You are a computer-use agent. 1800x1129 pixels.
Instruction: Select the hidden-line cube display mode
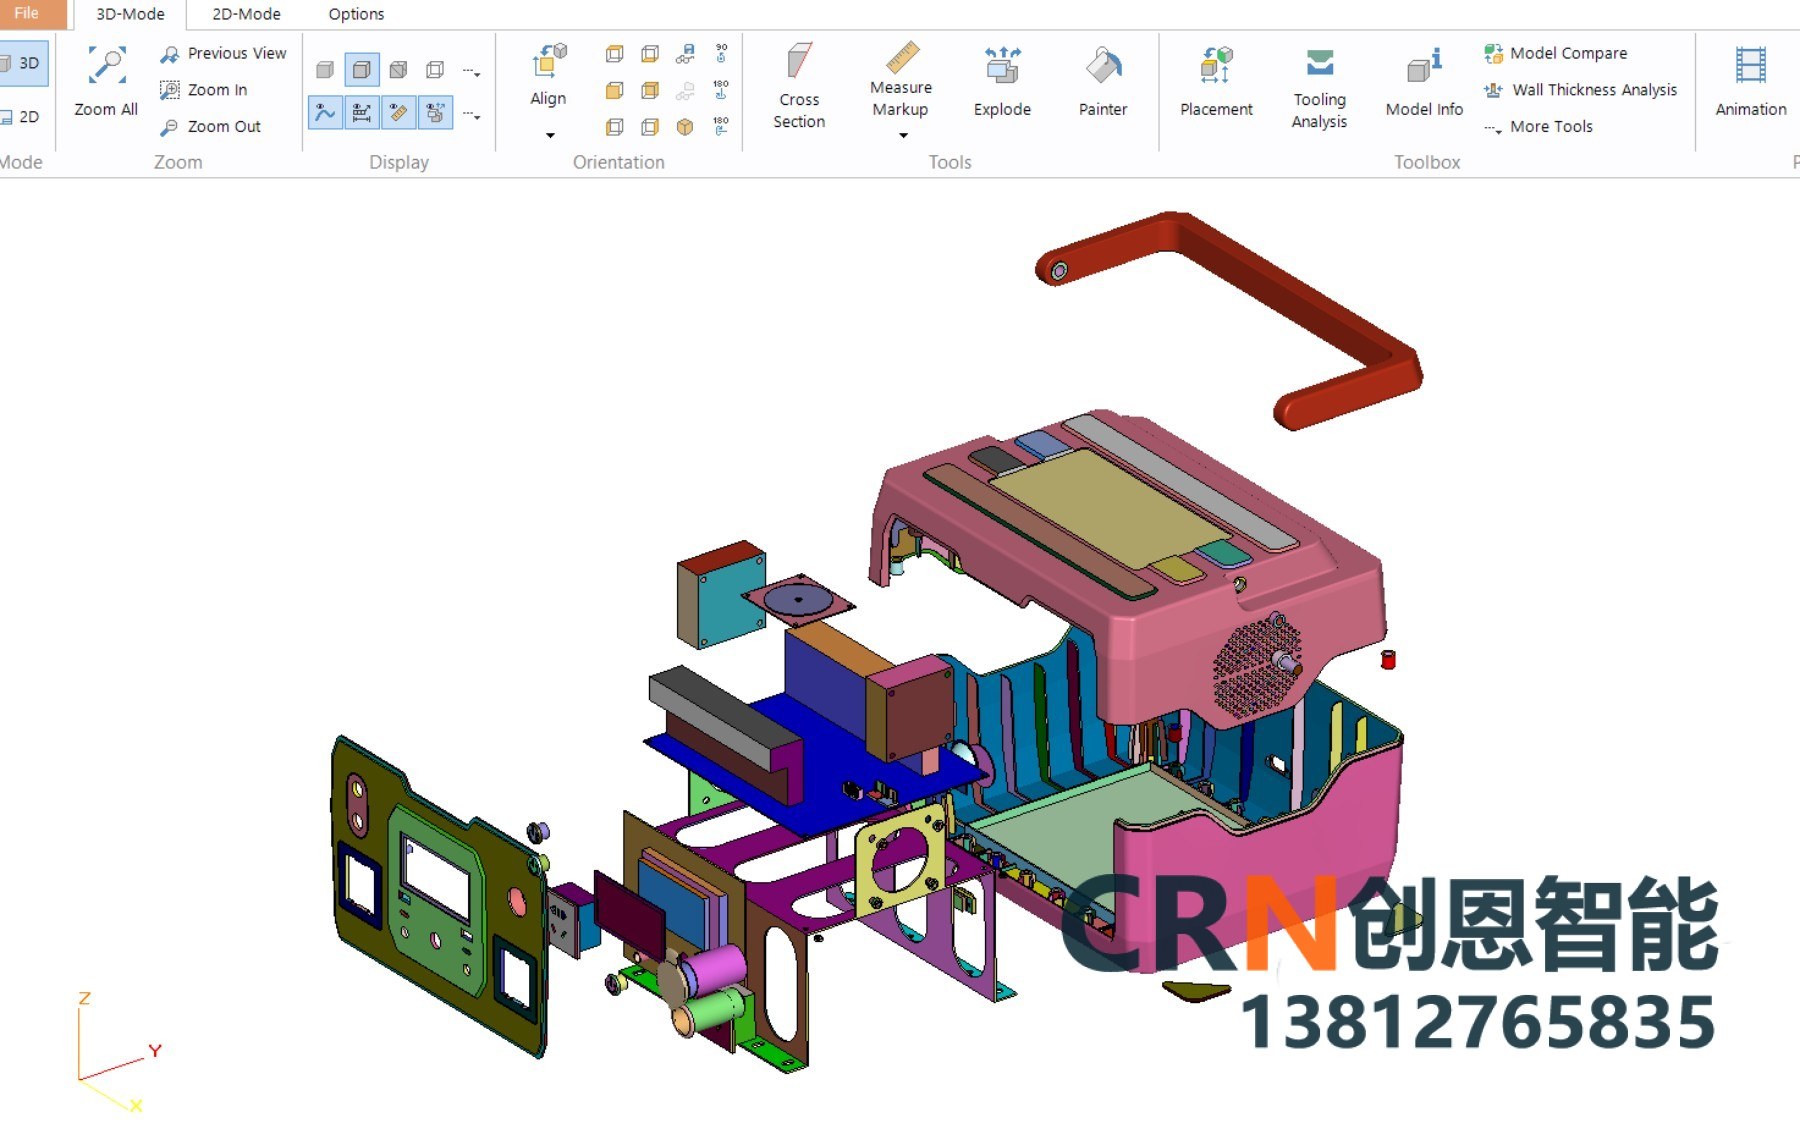pyautogui.click(x=398, y=70)
